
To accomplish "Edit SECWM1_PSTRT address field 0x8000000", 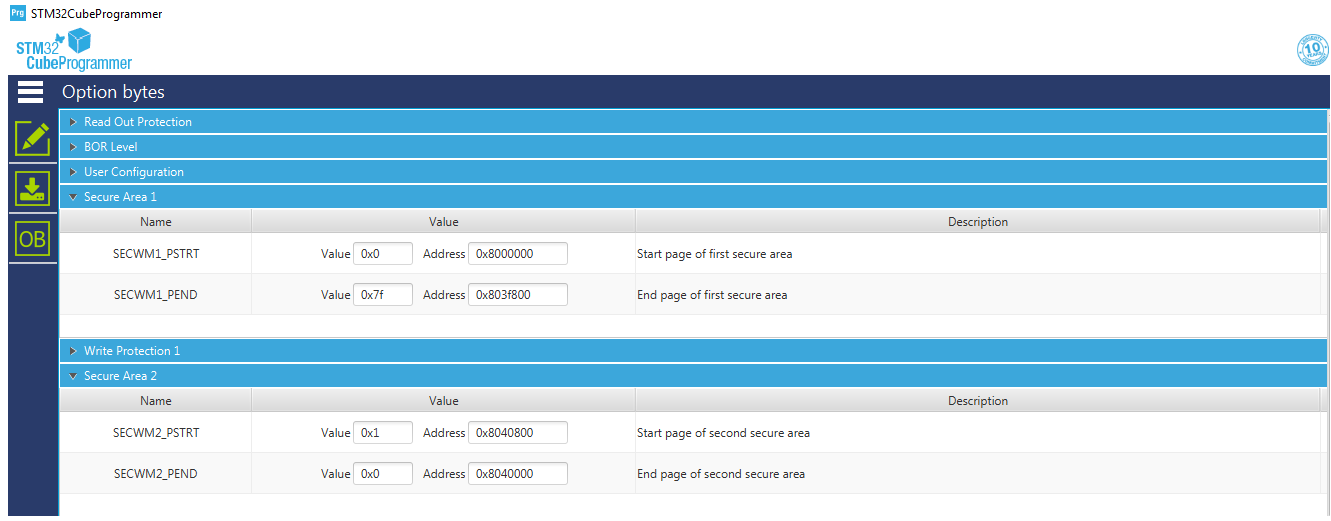I will pos(518,254).
